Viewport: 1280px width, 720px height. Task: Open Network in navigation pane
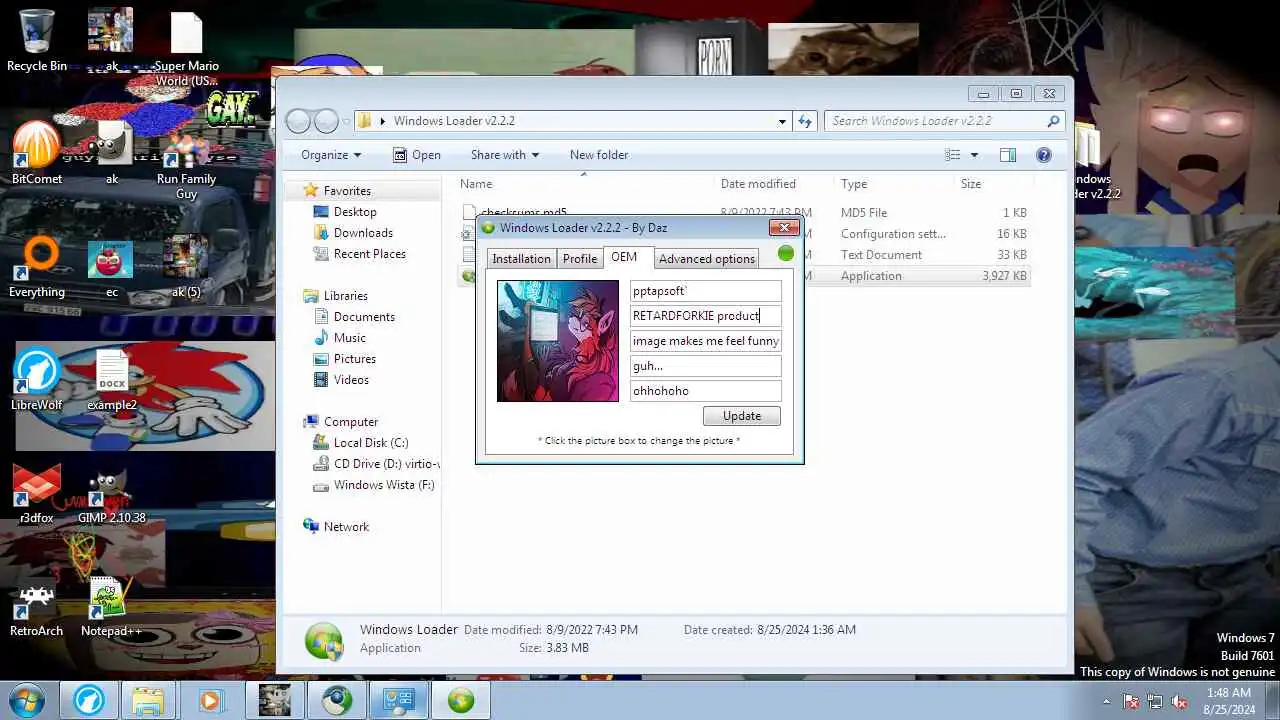(346, 527)
